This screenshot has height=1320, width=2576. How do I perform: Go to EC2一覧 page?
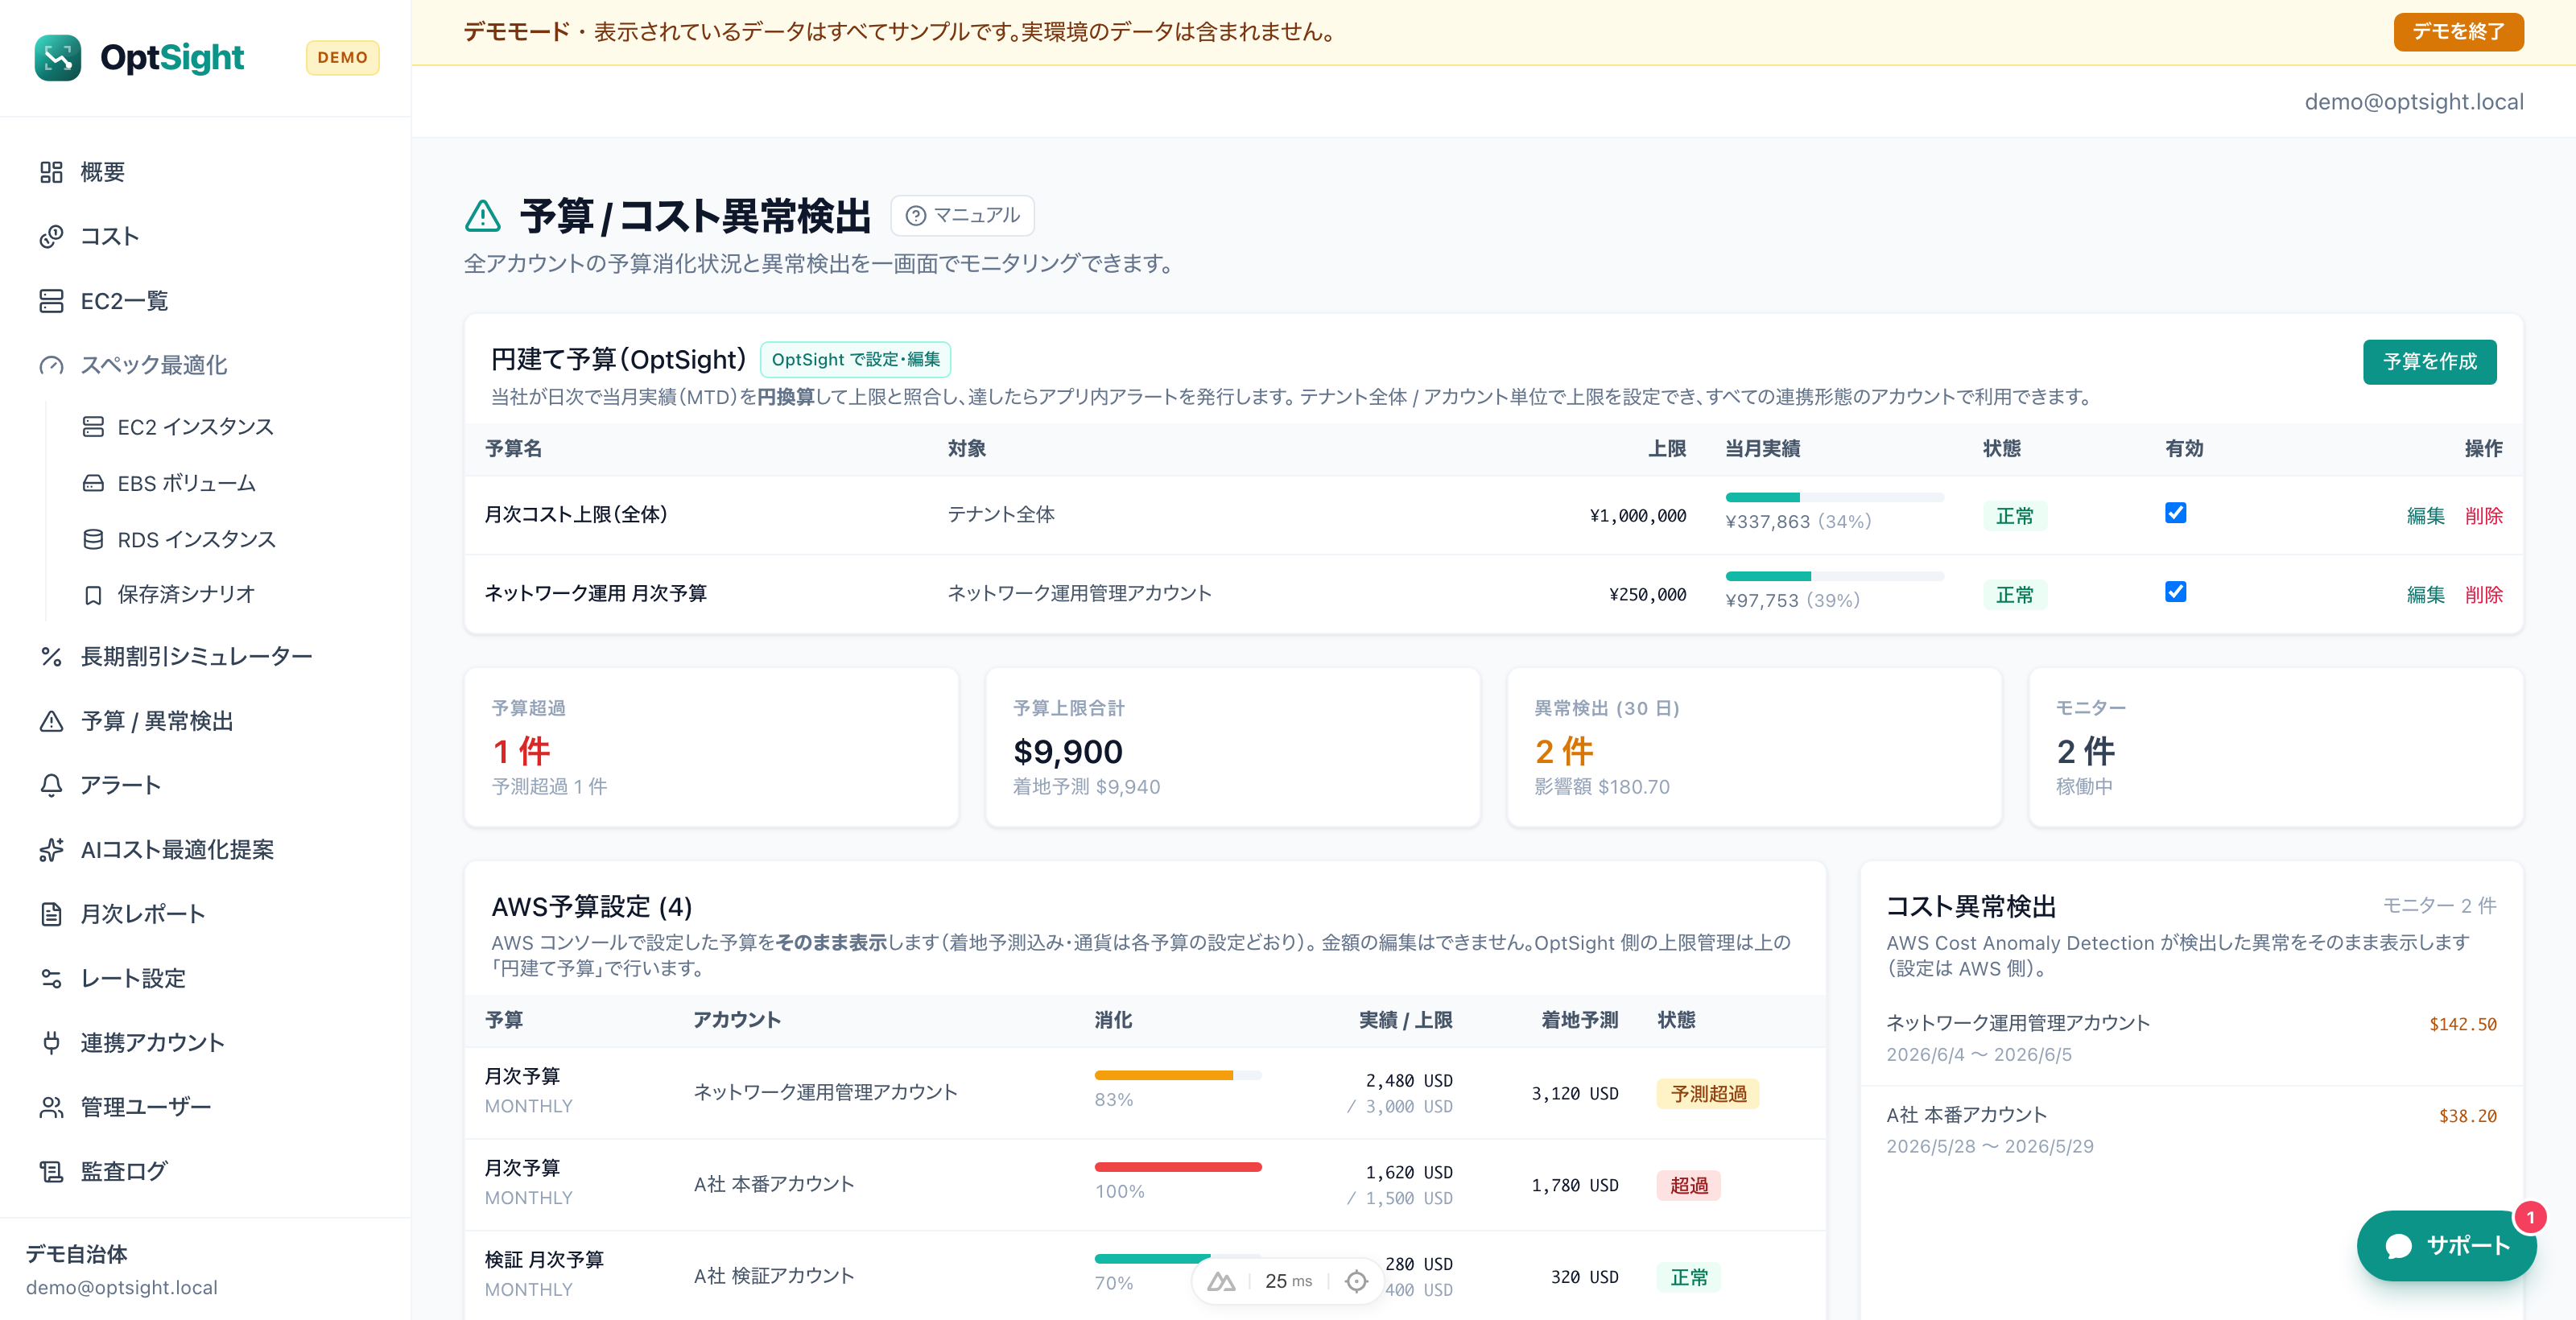point(205,301)
